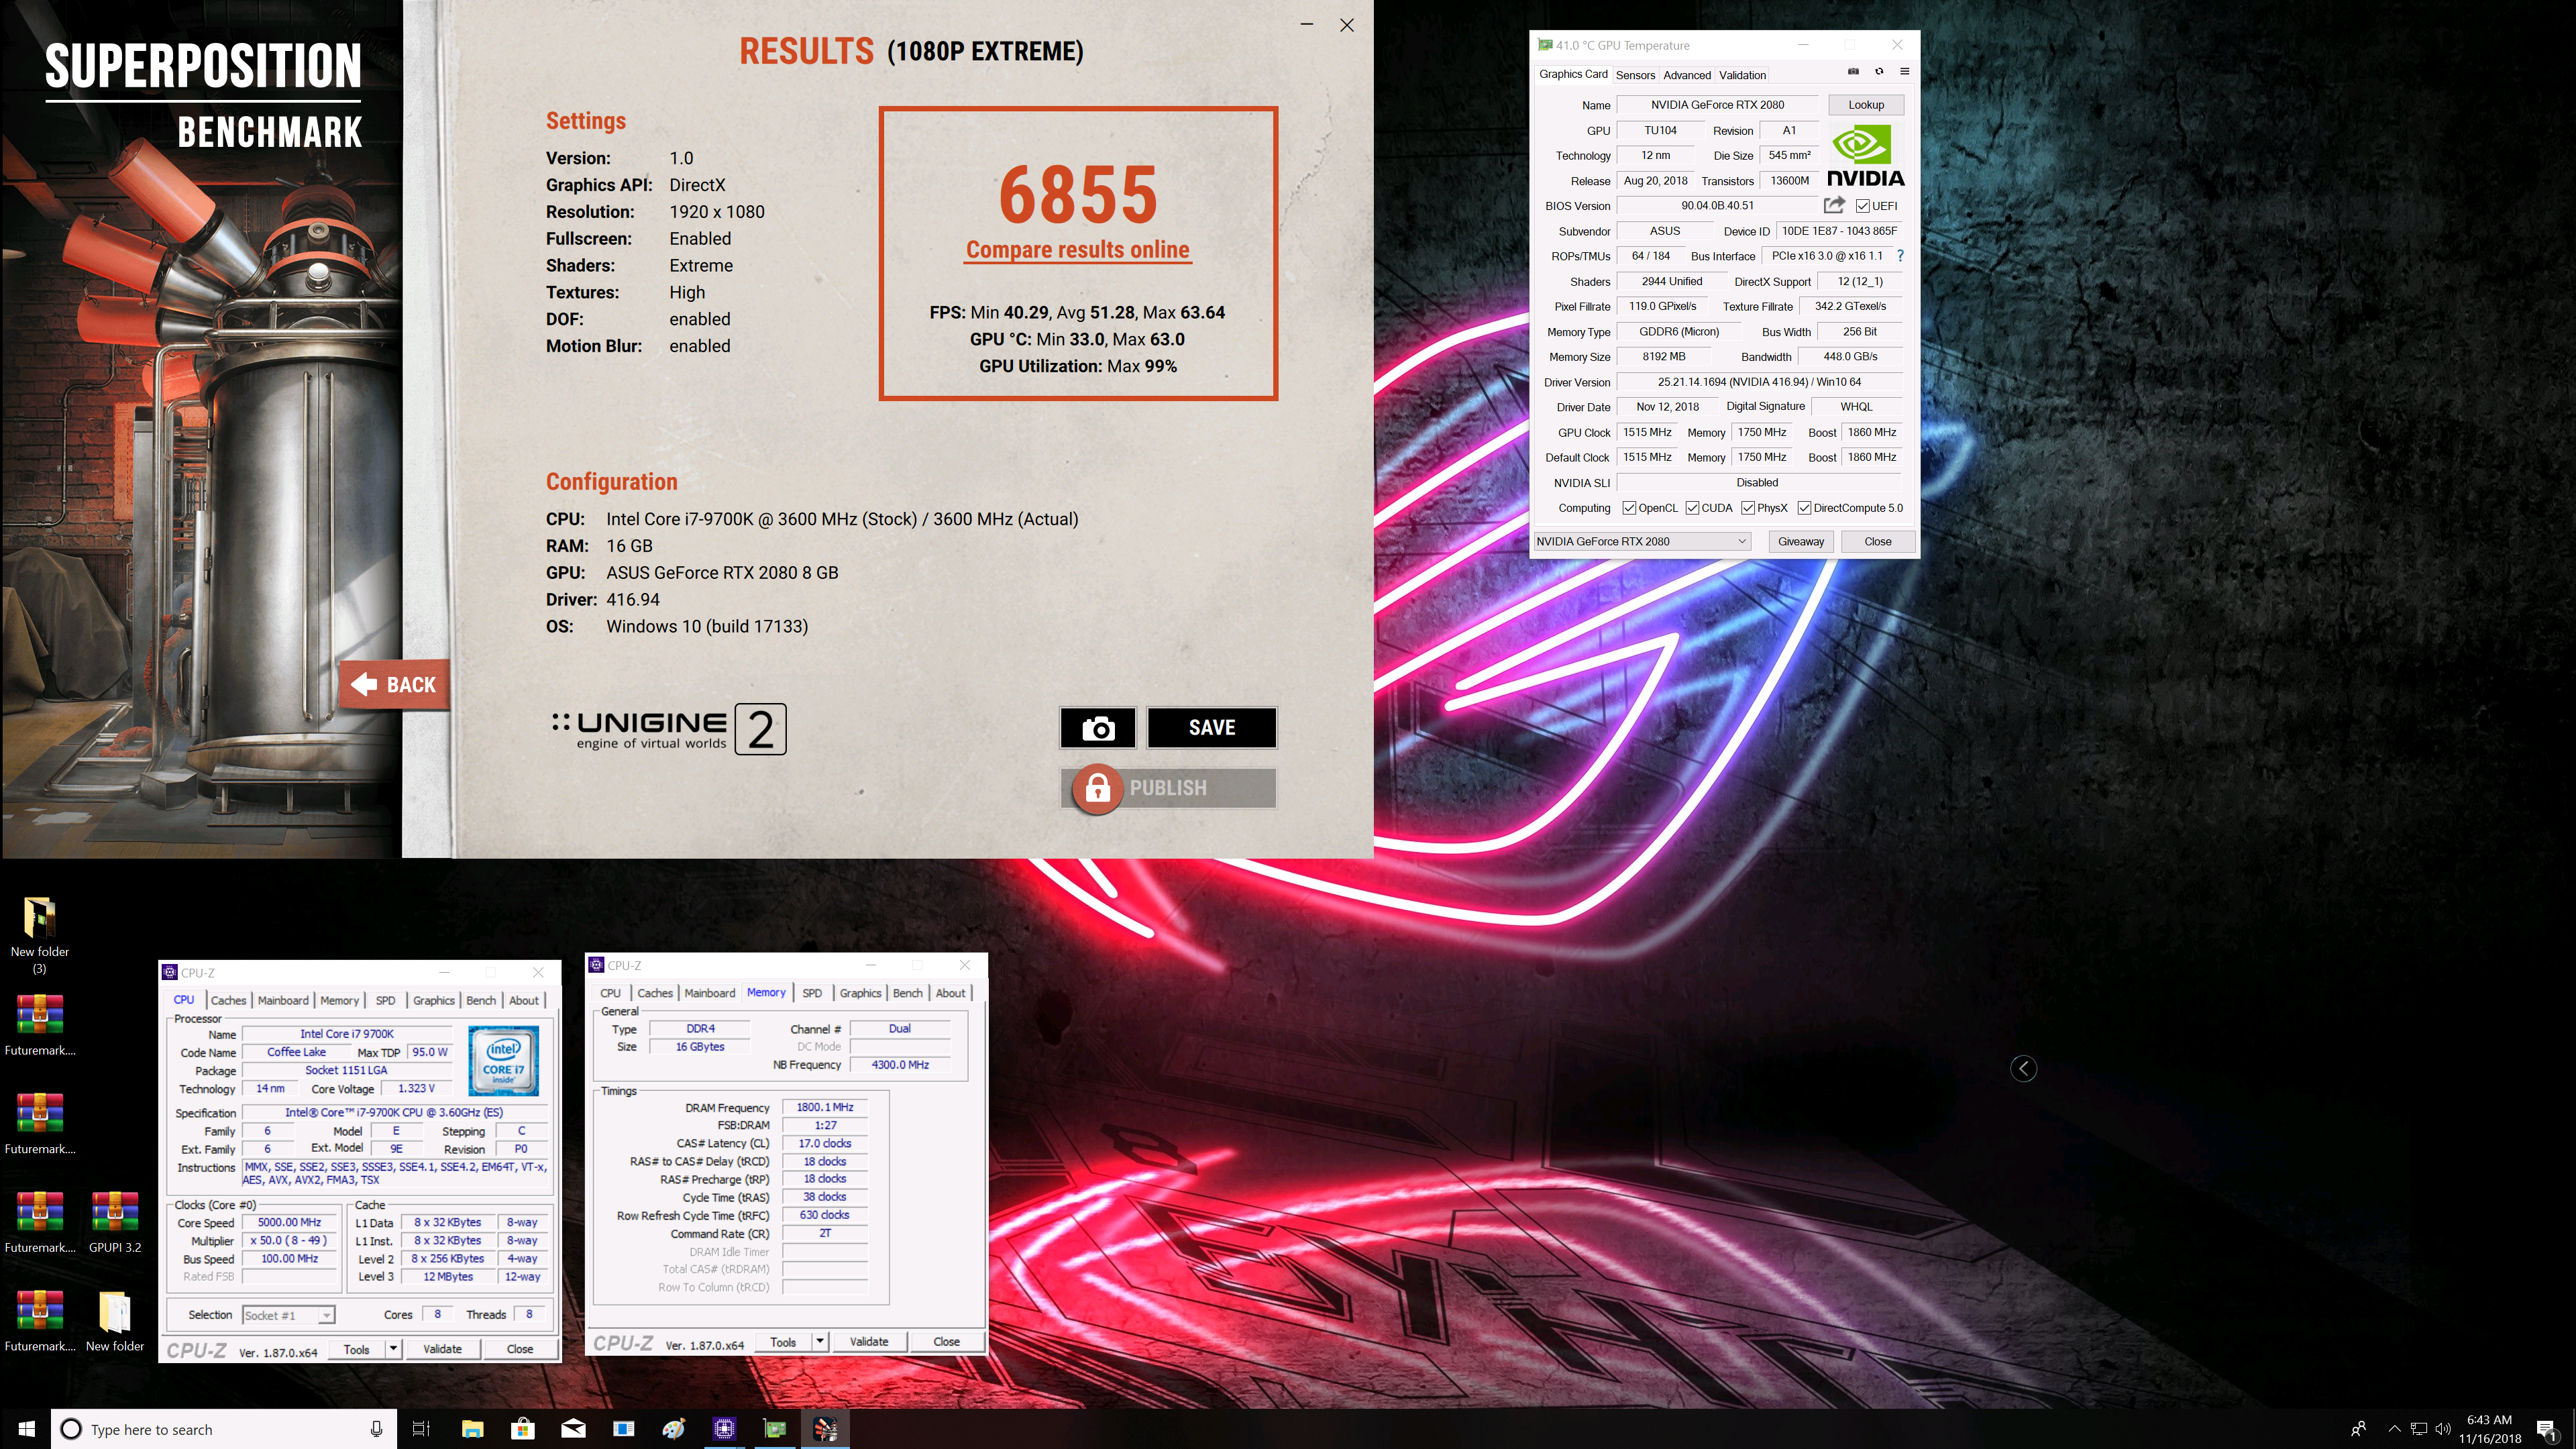Screen dimensions: 2576x1449
Task: Click the Lookup button in GPU-Z
Action: coord(1865,104)
